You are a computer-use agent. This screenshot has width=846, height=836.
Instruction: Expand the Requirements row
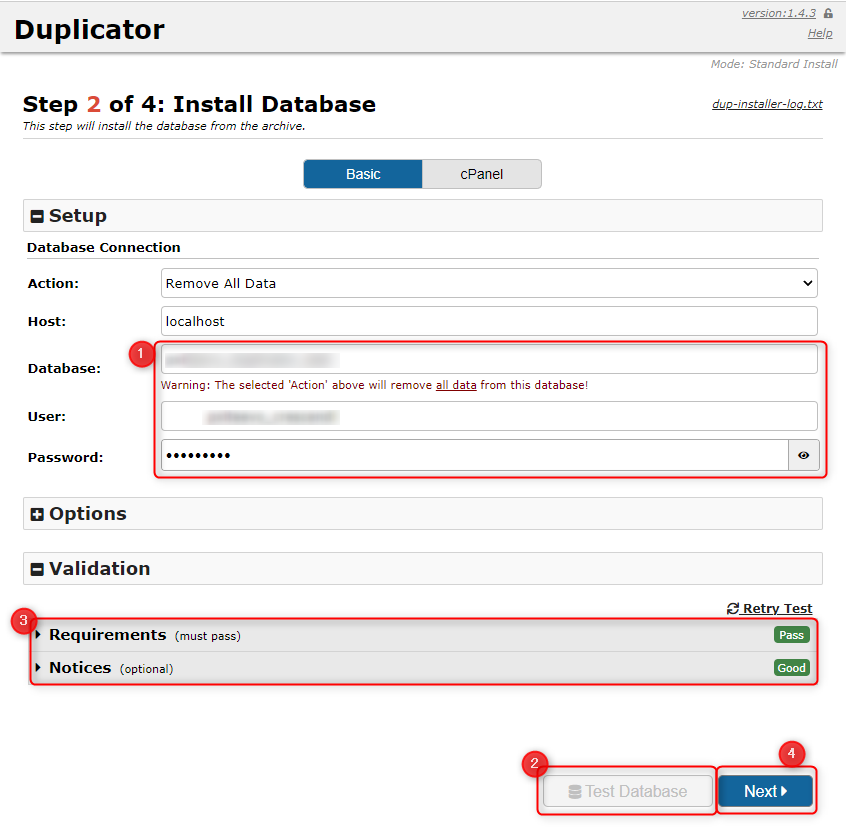pos(422,635)
